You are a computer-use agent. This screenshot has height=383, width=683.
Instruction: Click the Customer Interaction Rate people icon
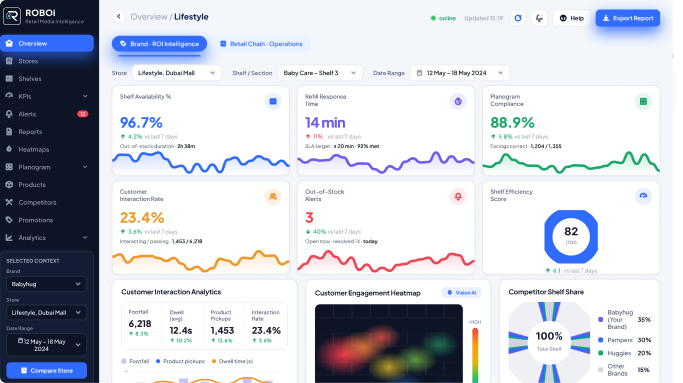click(273, 197)
